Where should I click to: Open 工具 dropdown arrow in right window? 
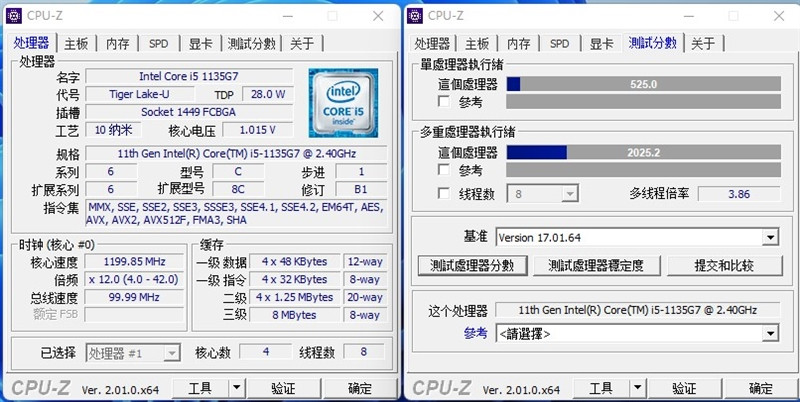tap(637, 388)
